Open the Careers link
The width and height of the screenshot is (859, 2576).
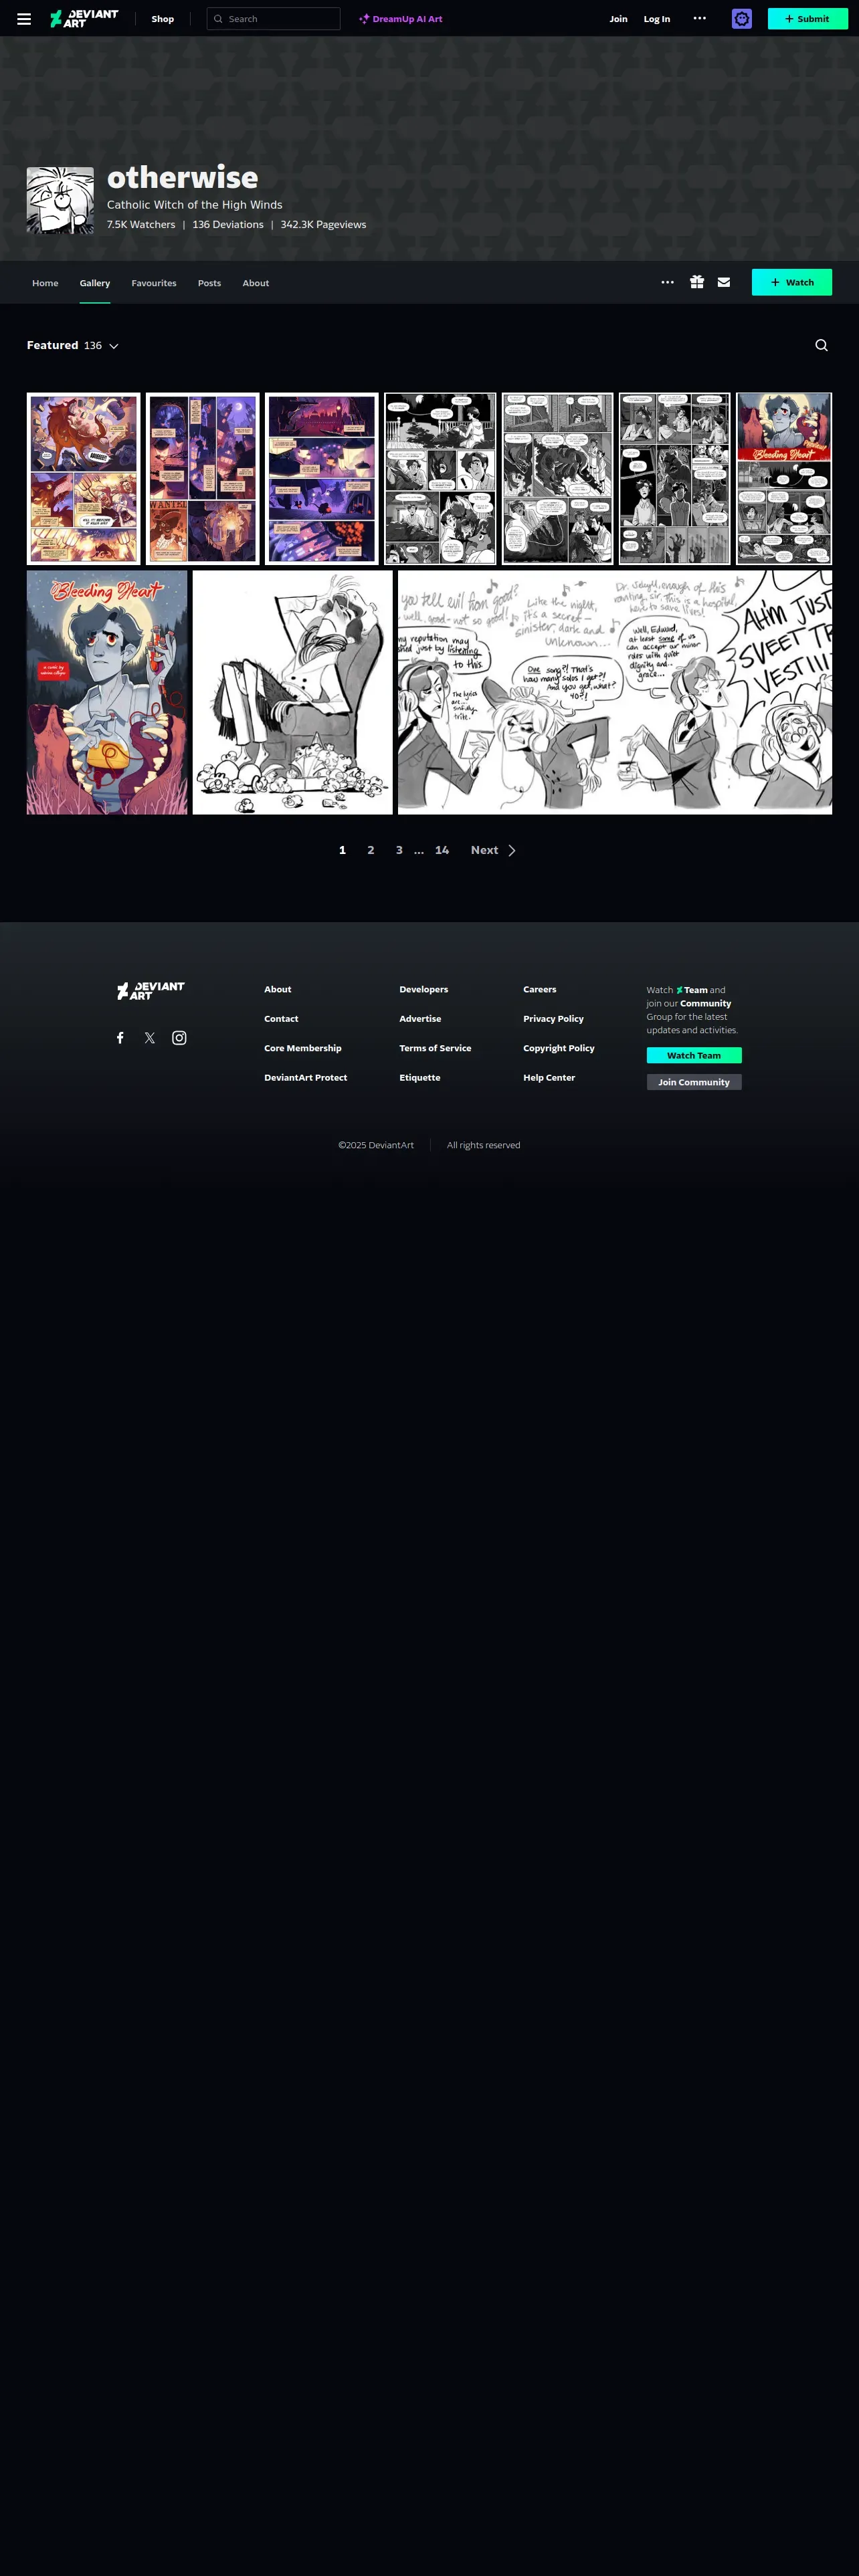coord(540,989)
